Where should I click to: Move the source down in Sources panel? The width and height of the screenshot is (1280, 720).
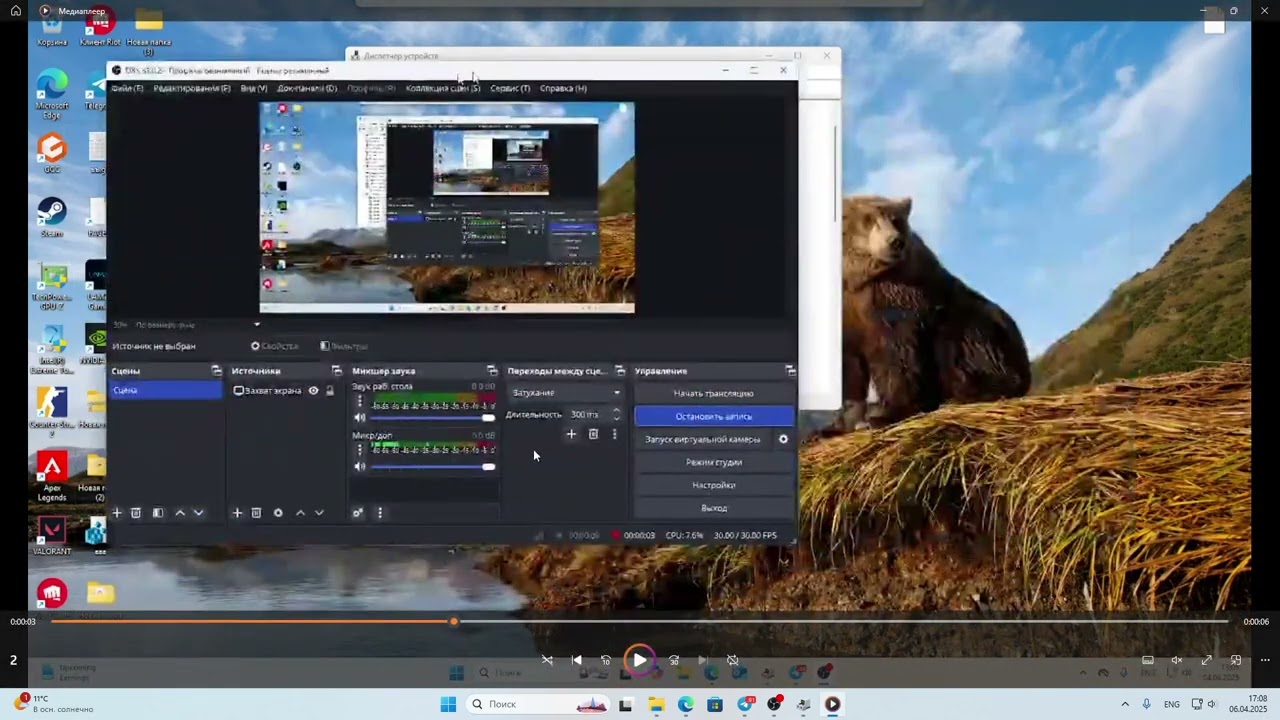319,513
